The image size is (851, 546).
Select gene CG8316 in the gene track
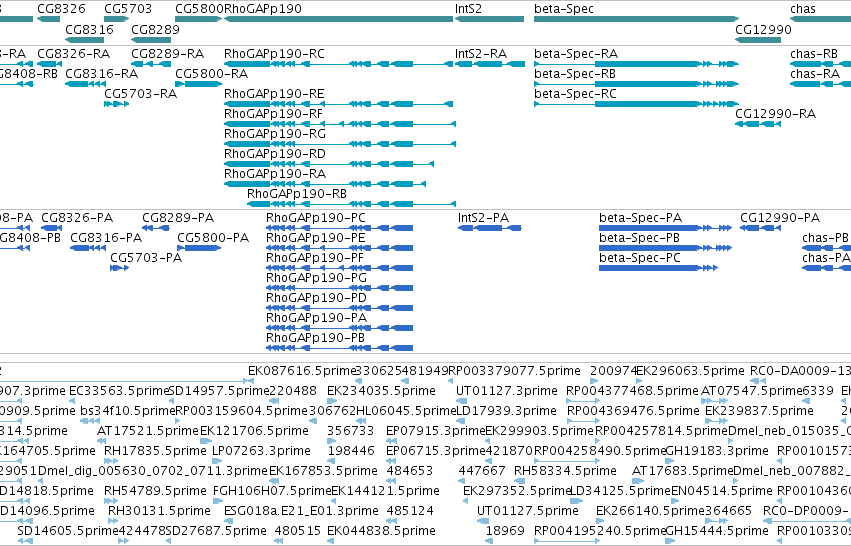(89, 29)
